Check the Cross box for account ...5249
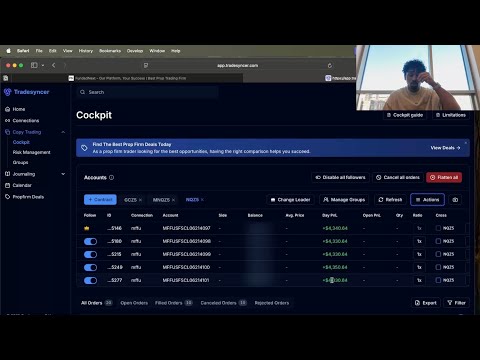 (438, 267)
